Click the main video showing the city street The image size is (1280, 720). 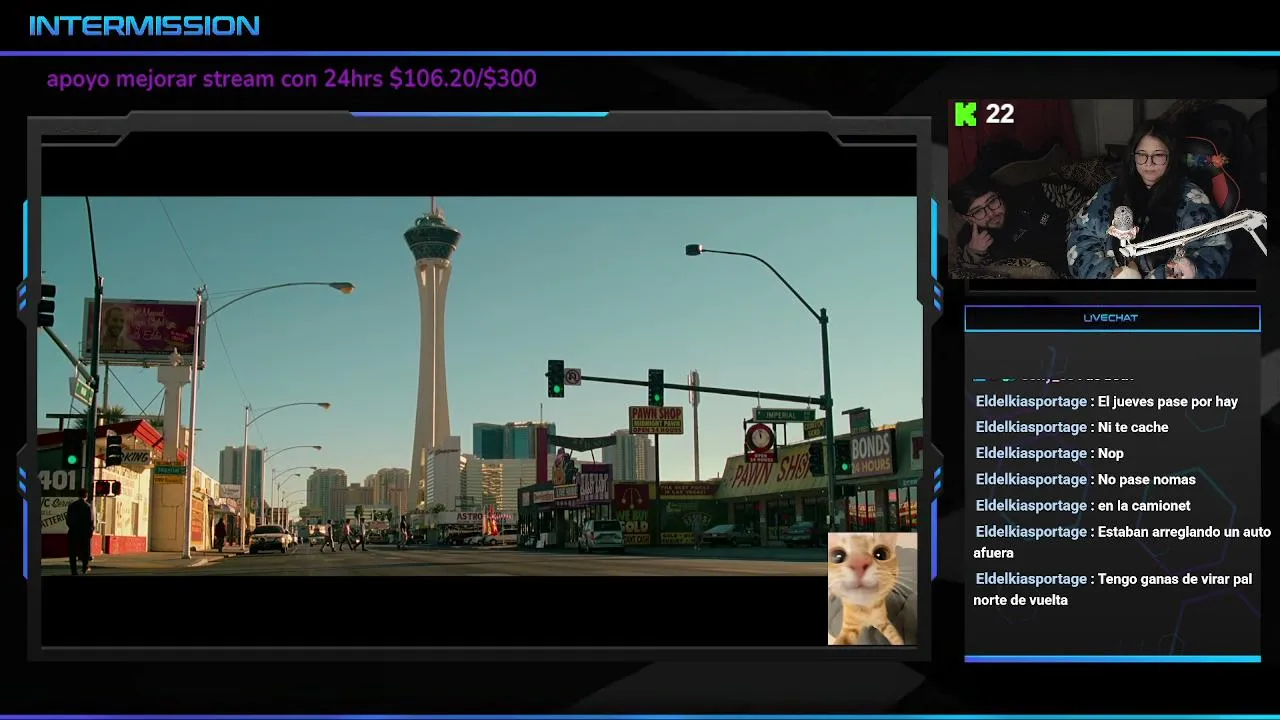tap(479, 386)
